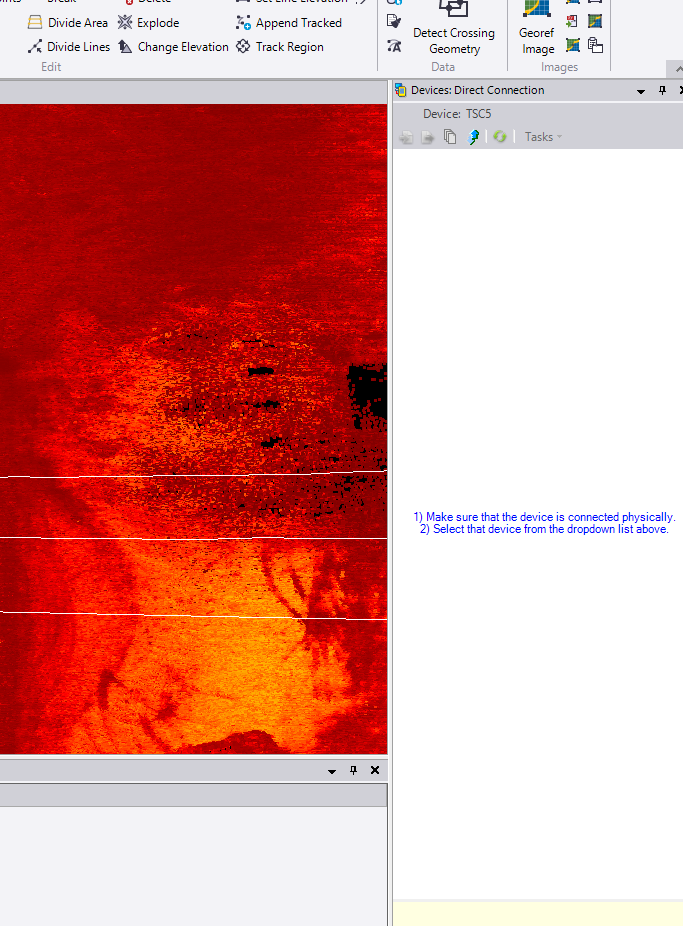Open the Change Elevation command
Image resolution: width=683 pixels, height=926 pixels.
[173, 47]
